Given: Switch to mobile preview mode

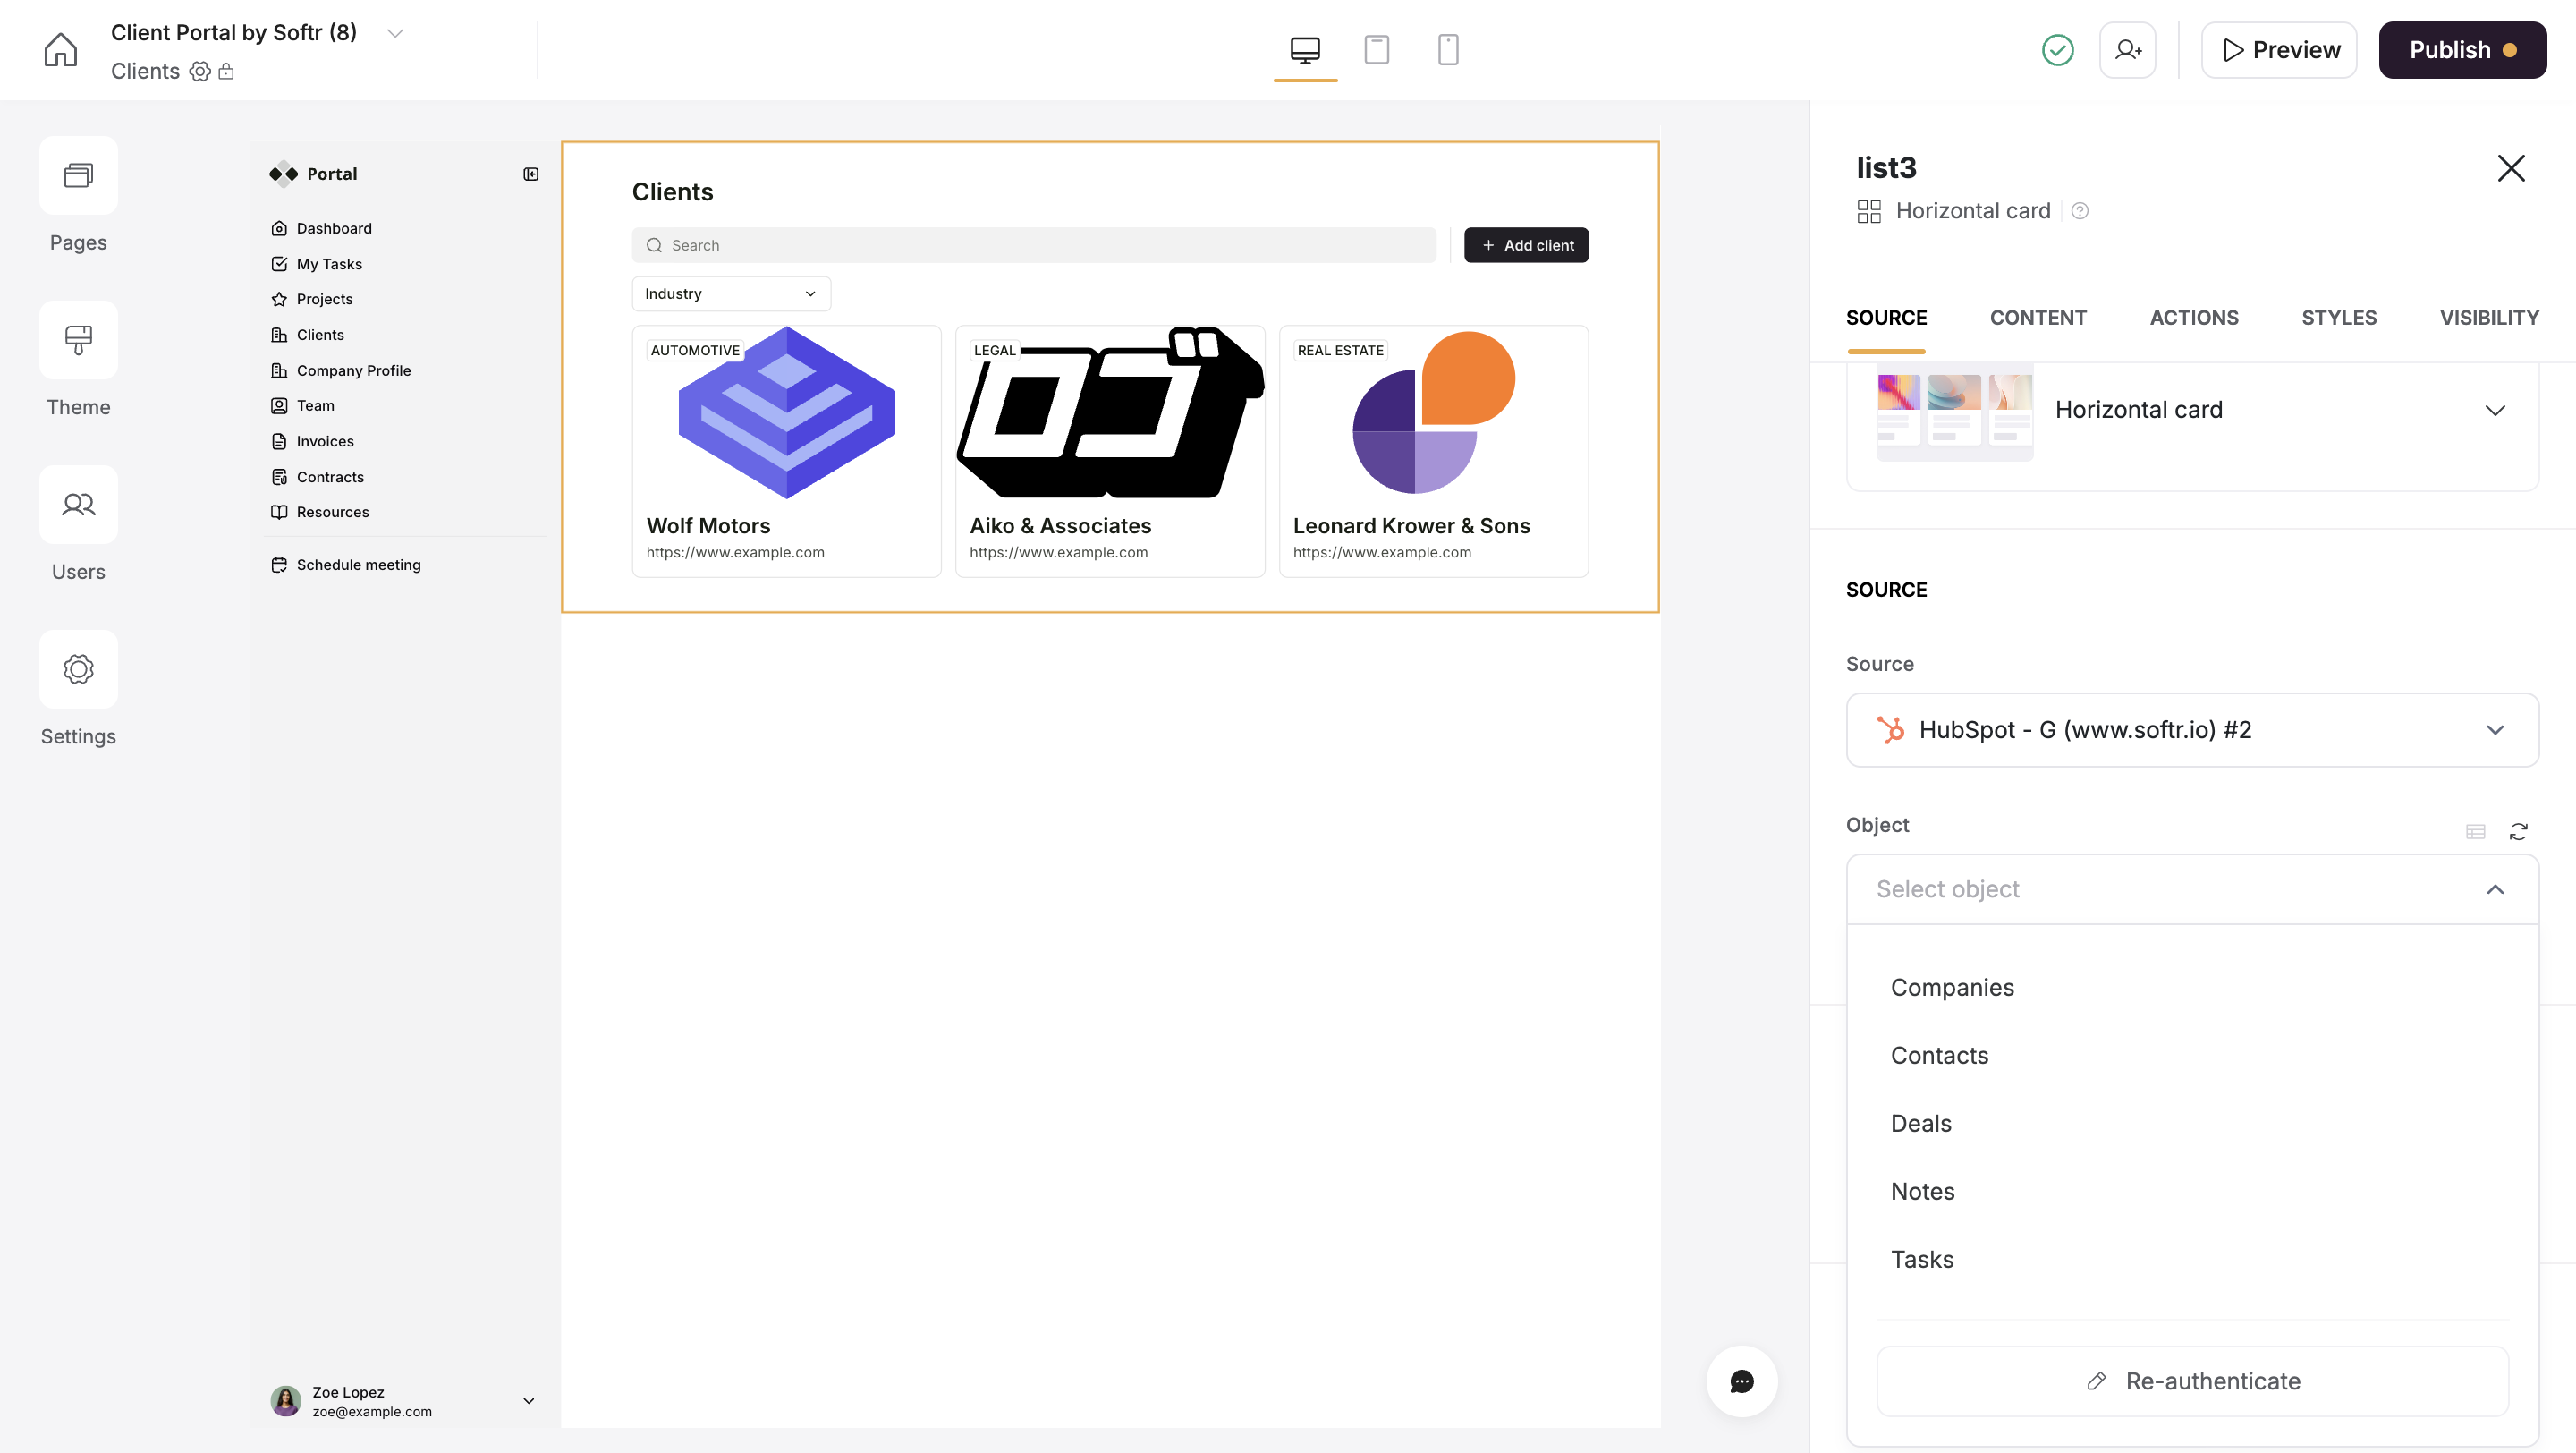Looking at the screenshot, I should coord(1448,49).
